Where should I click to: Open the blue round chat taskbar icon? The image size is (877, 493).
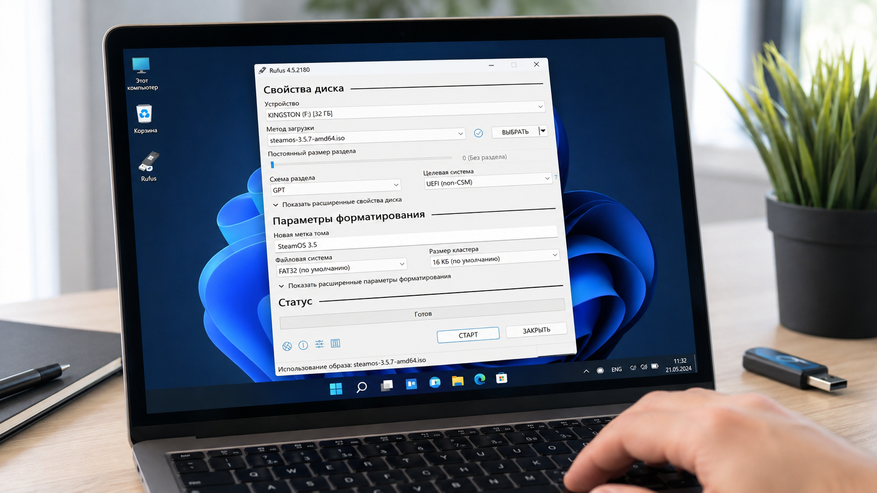tap(435, 382)
